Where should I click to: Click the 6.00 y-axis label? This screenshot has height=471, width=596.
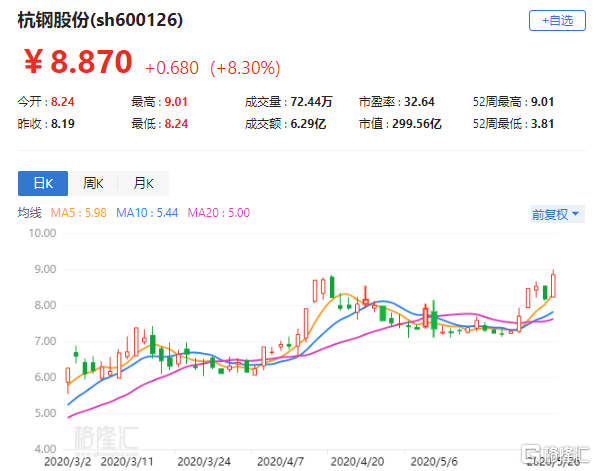(x=45, y=377)
